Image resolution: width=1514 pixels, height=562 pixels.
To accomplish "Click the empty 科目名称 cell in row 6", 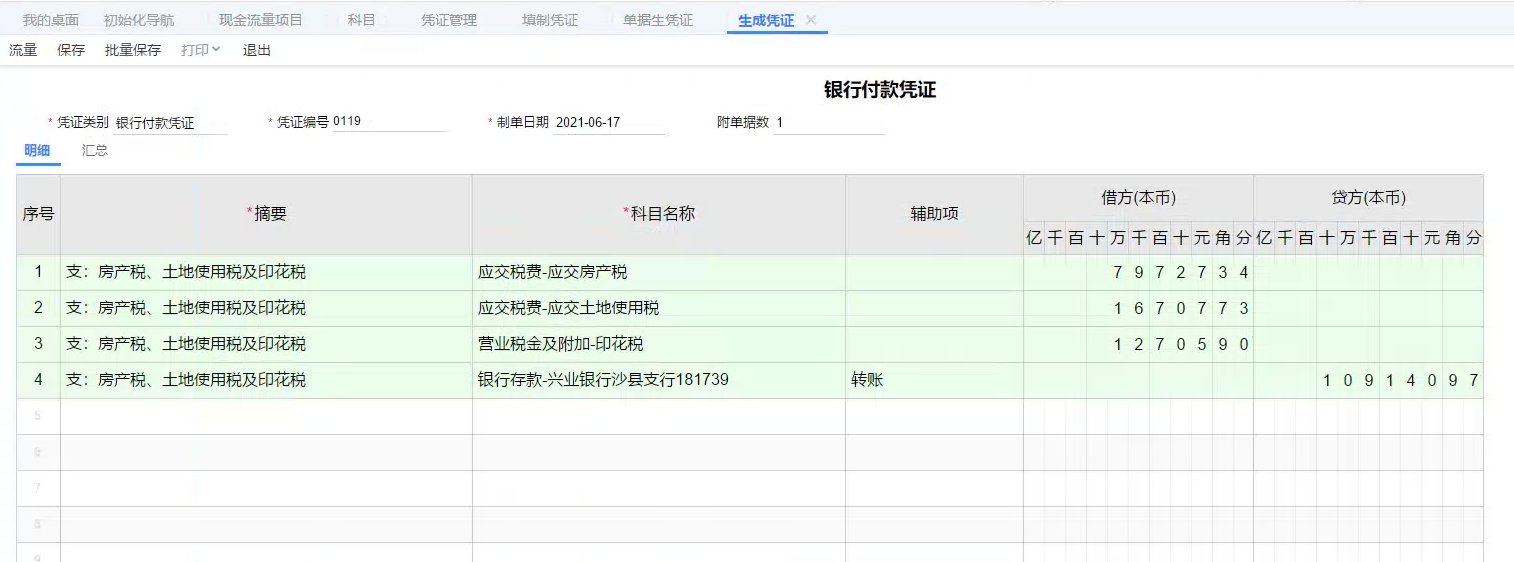I will (x=659, y=452).
